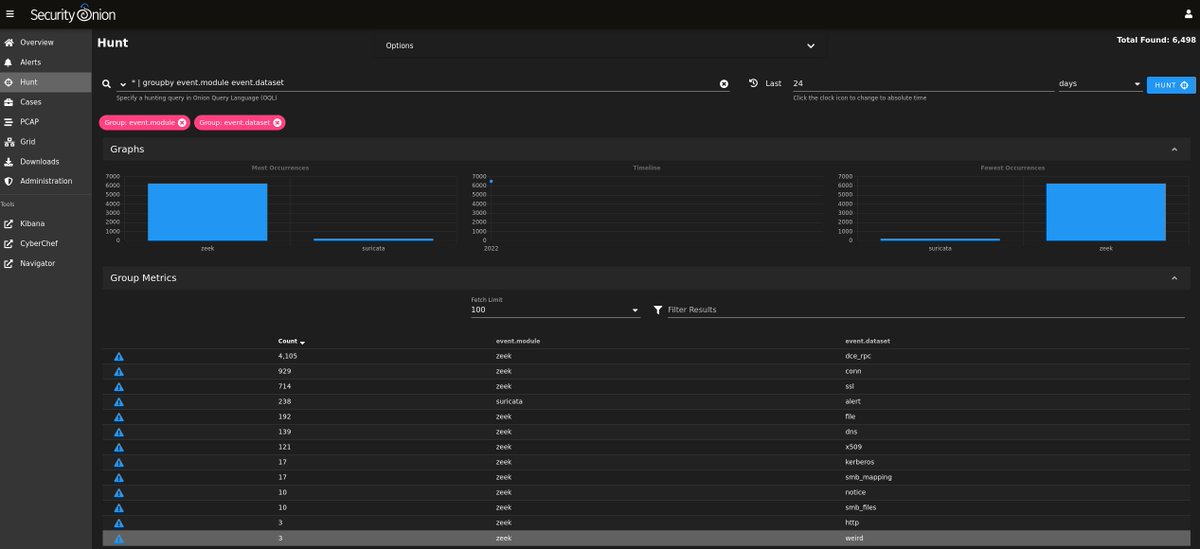1200x549 pixels.
Task: Collapse the Group Metrics section
Action: coord(1174,277)
